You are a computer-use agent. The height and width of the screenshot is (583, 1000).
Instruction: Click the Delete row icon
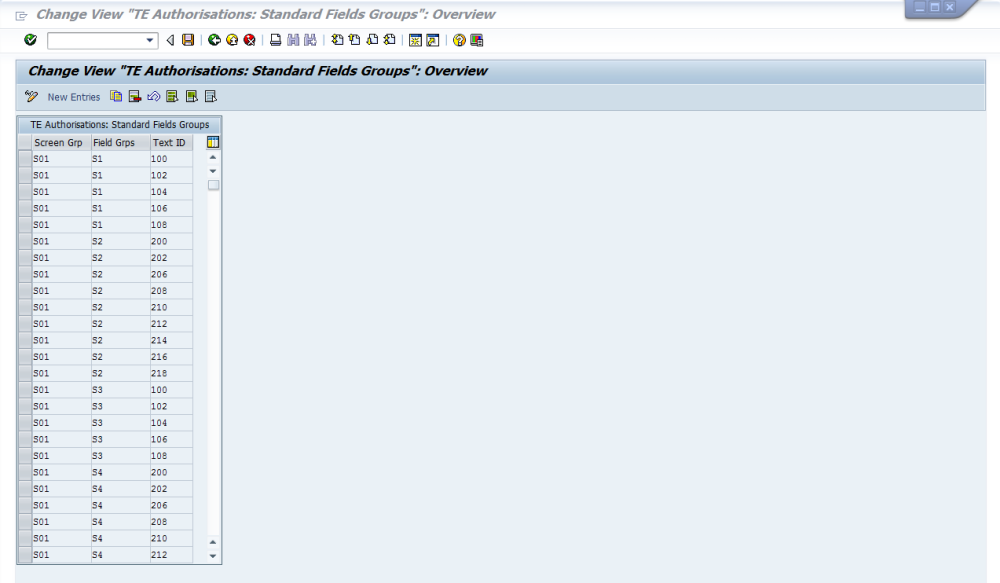[x=135, y=96]
